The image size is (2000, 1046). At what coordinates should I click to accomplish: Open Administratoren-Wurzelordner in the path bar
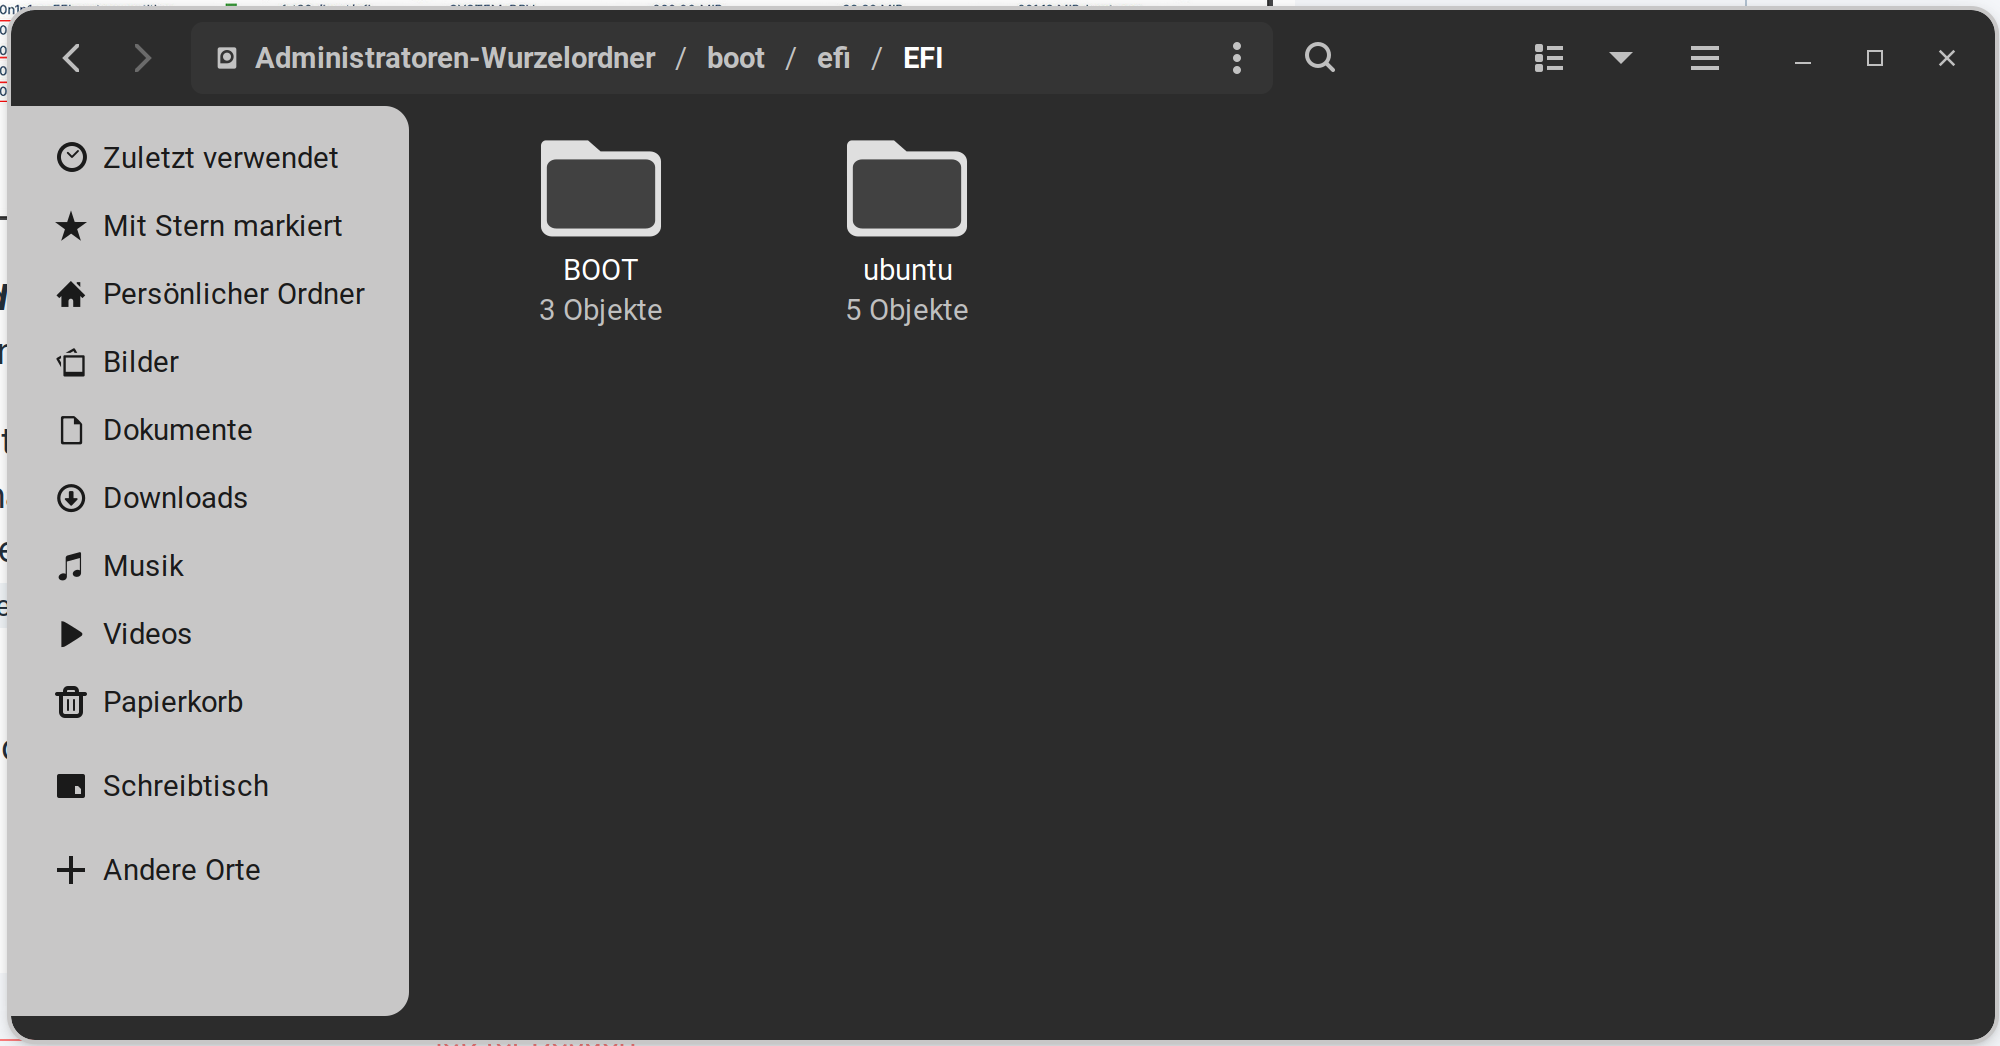(455, 58)
